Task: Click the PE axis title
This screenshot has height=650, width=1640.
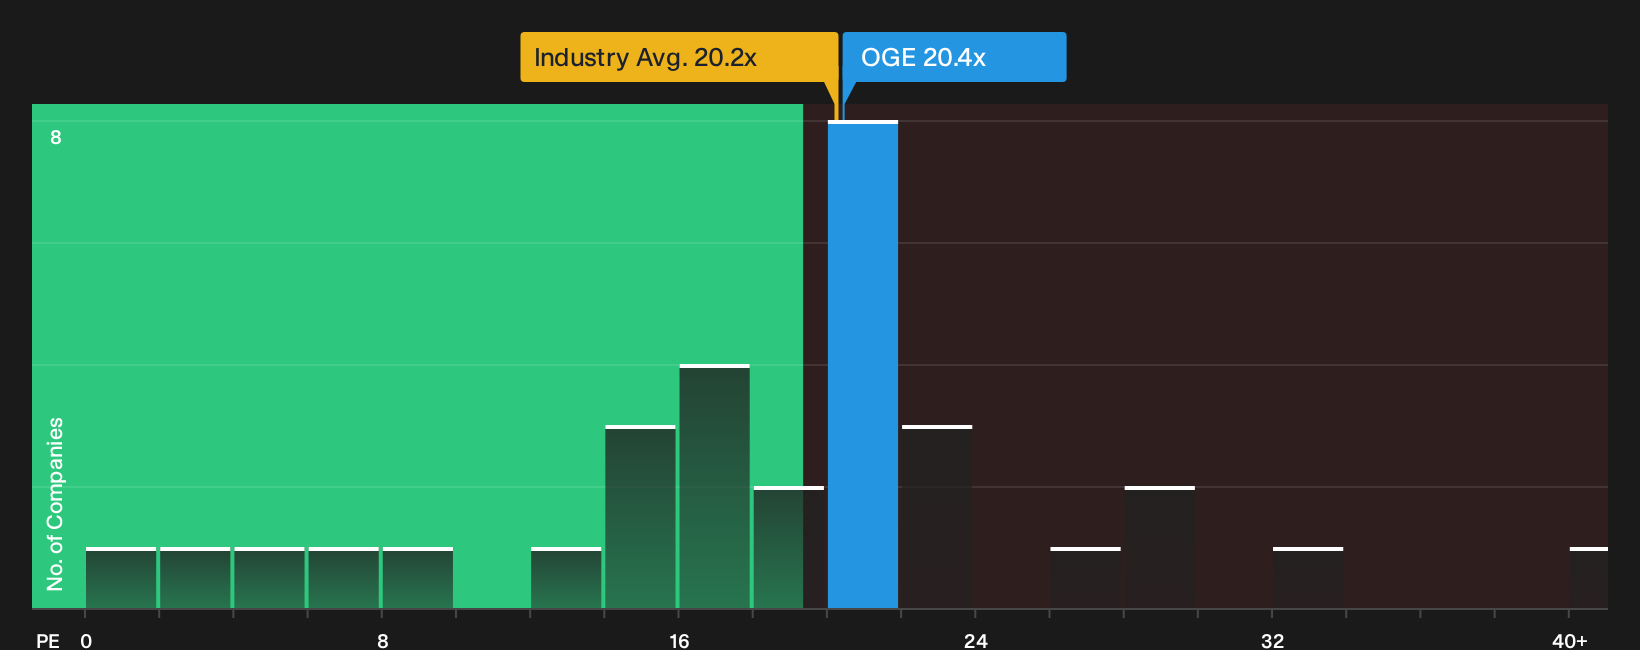Action: tap(48, 640)
